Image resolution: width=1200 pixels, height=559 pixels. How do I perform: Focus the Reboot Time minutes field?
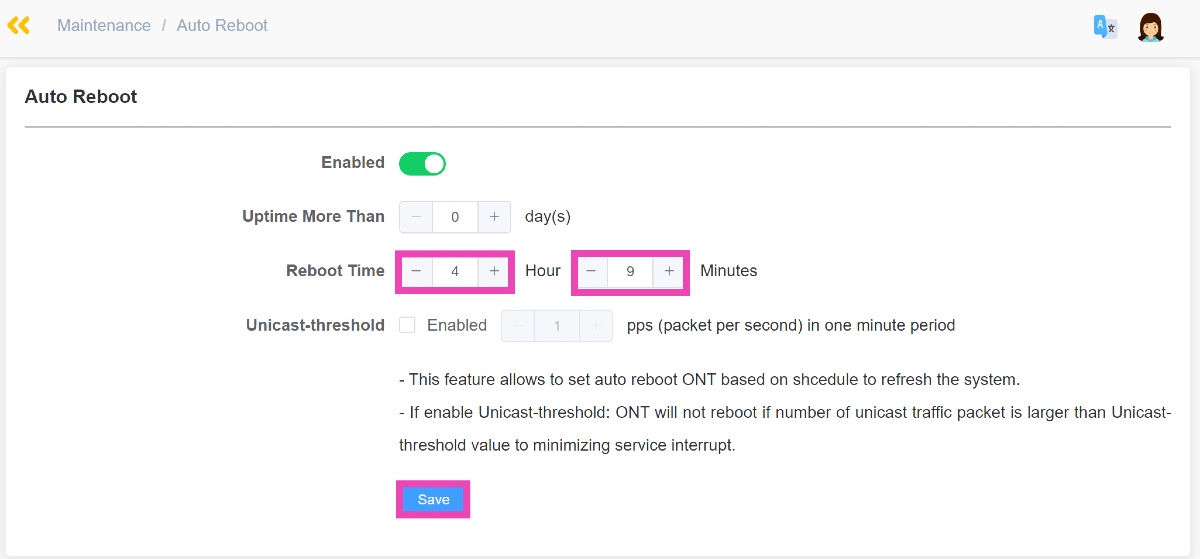(x=630, y=271)
